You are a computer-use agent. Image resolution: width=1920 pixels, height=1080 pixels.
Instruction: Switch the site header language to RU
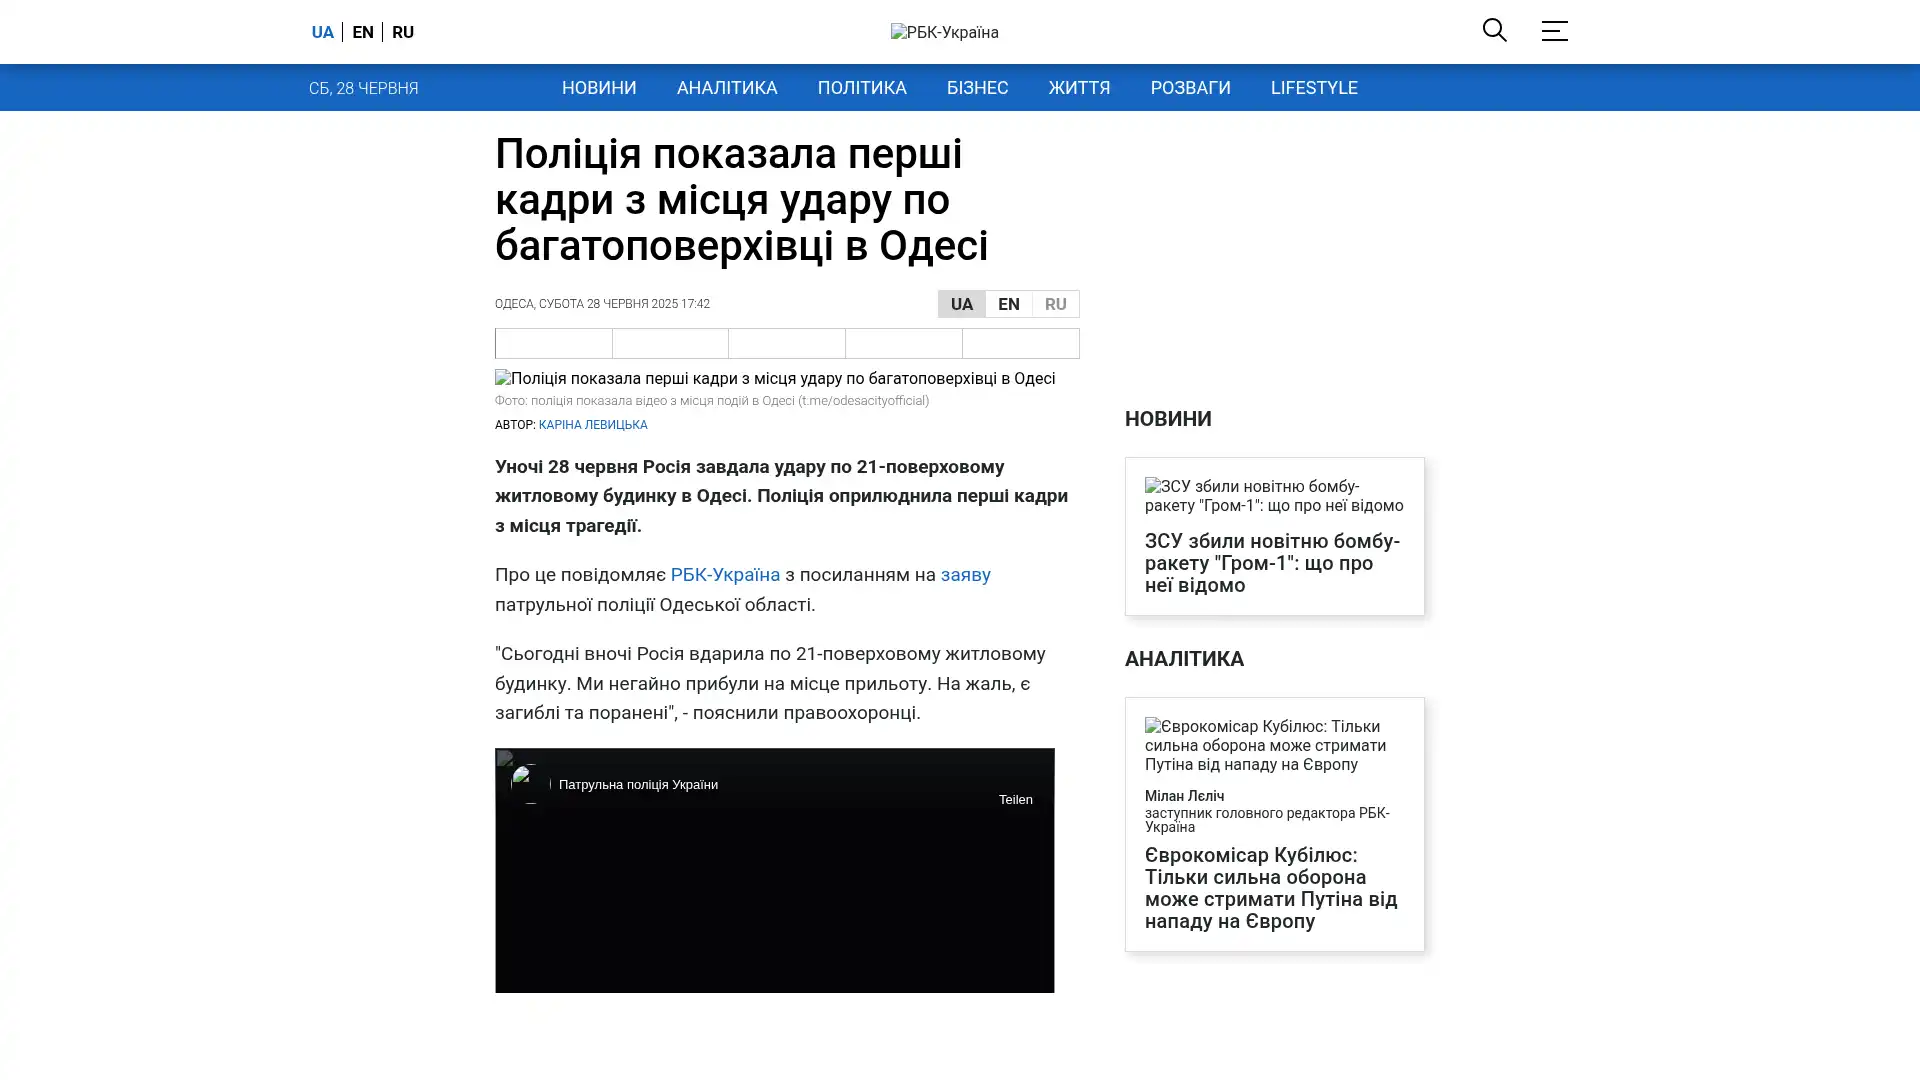pos(403,32)
